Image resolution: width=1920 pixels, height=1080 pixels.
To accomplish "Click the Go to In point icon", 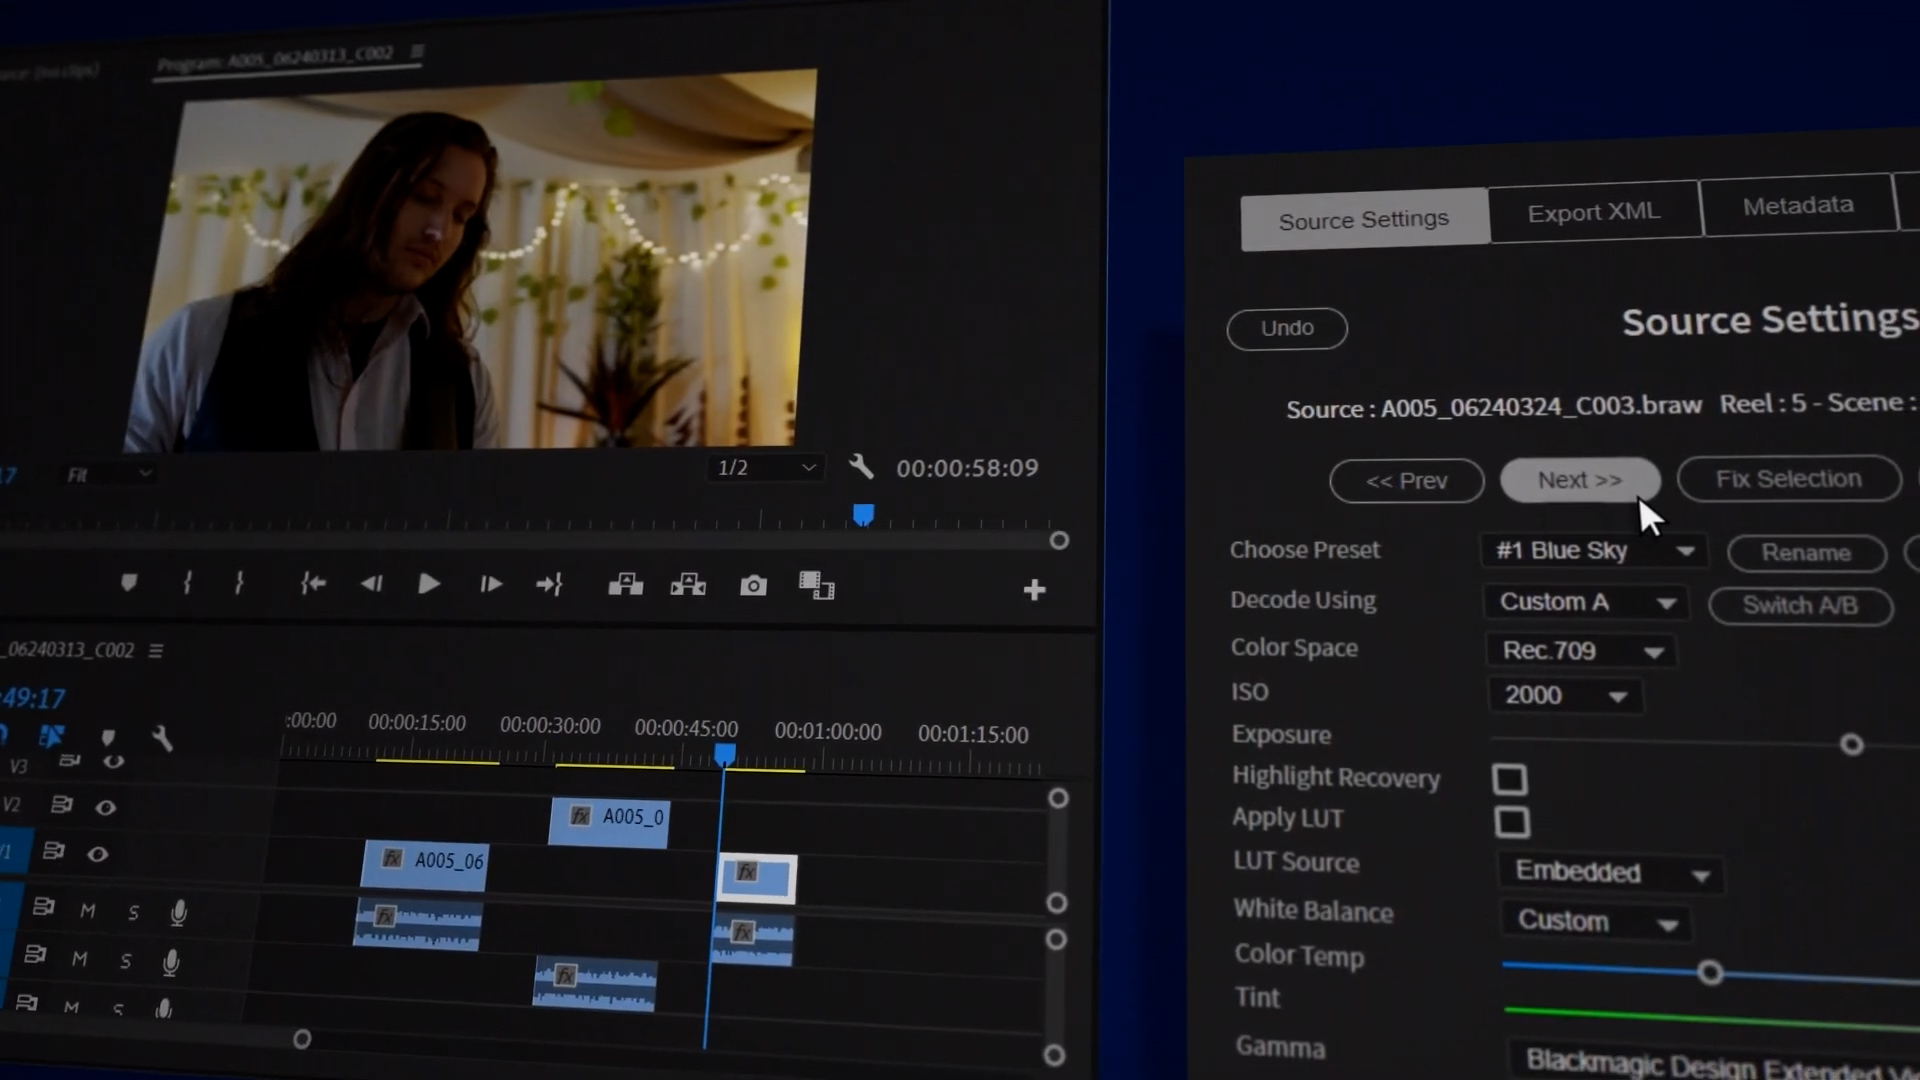I will [312, 584].
